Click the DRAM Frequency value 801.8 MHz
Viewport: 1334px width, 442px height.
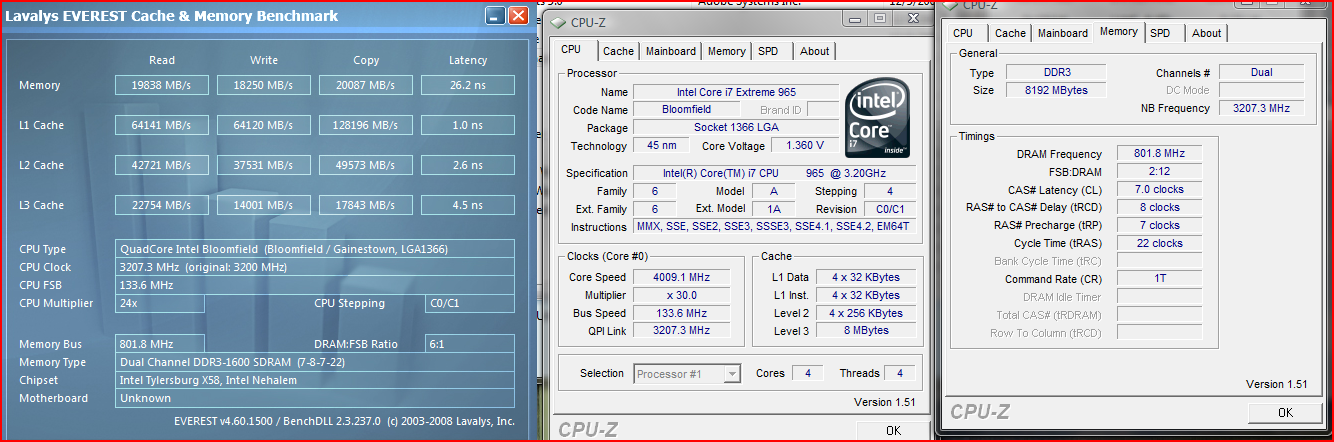1159,154
